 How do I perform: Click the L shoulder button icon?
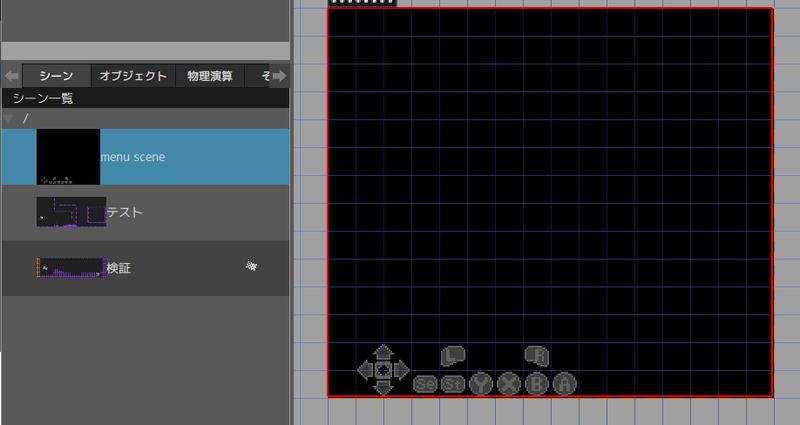point(453,356)
